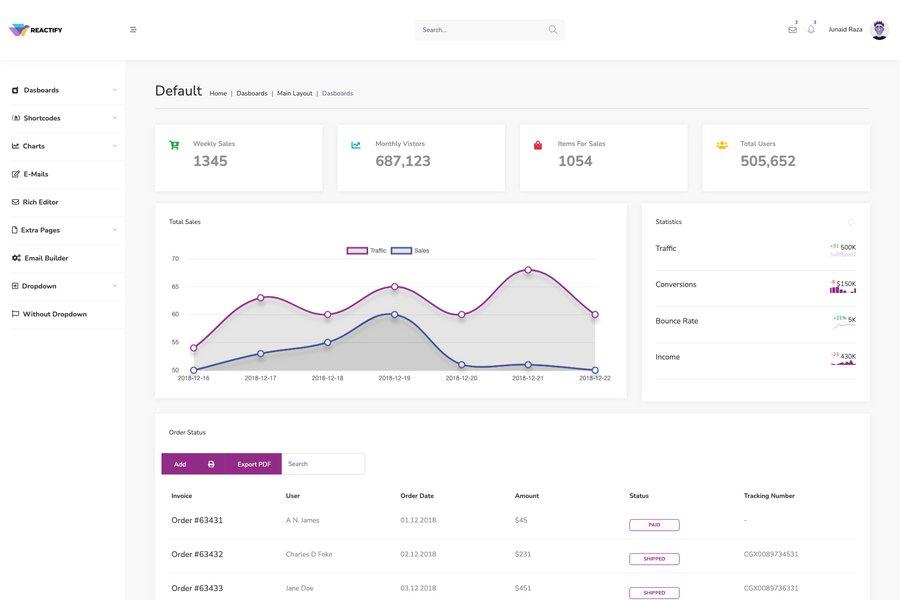The height and width of the screenshot is (600, 900).
Task: Open the Home breadcrumb link
Action: pyautogui.click(x=216, y=91)
